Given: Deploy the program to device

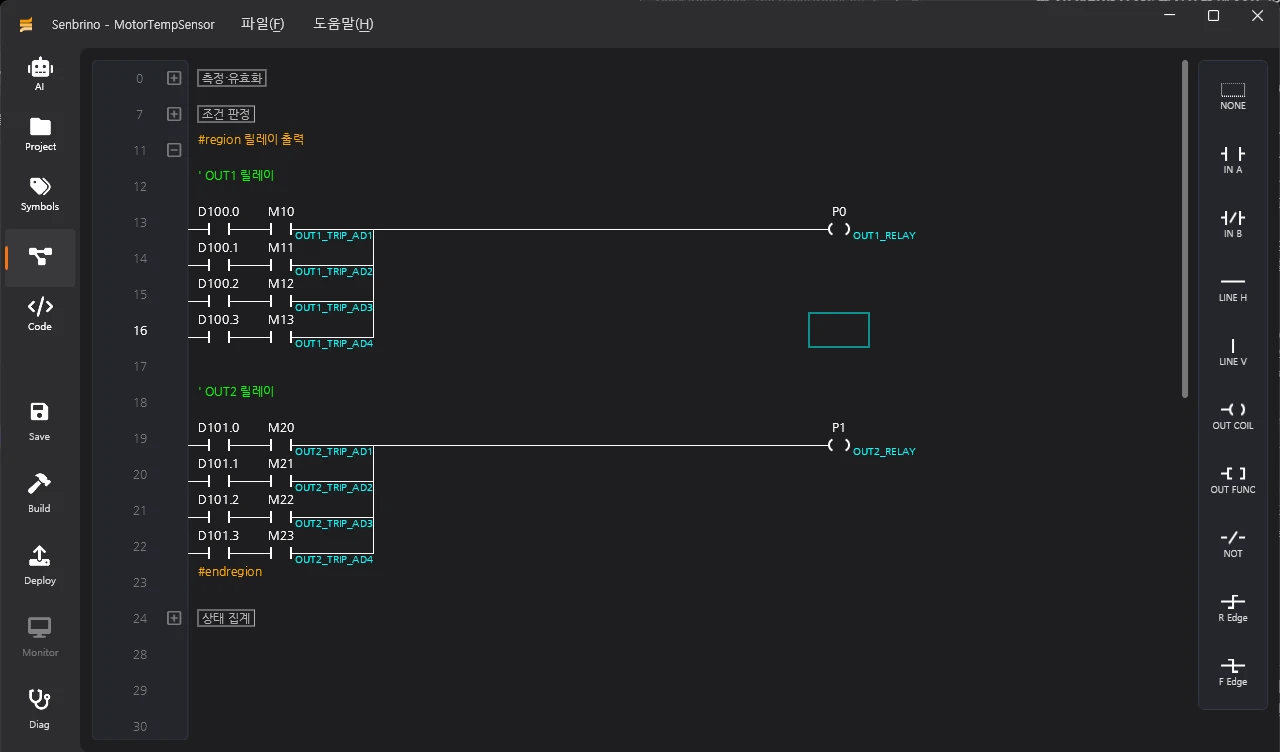Looking at the screenshot, I should (40, 565).
